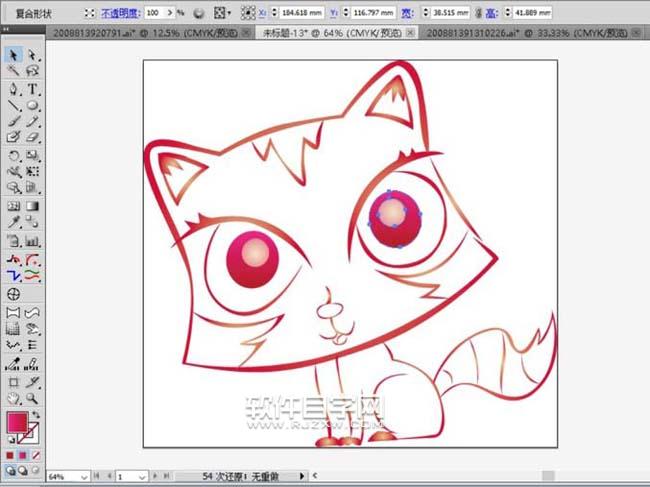This screenshot has height=487, width=650.
Task: Close the 2008813920791.ai tab
Action: pos(246,32)
